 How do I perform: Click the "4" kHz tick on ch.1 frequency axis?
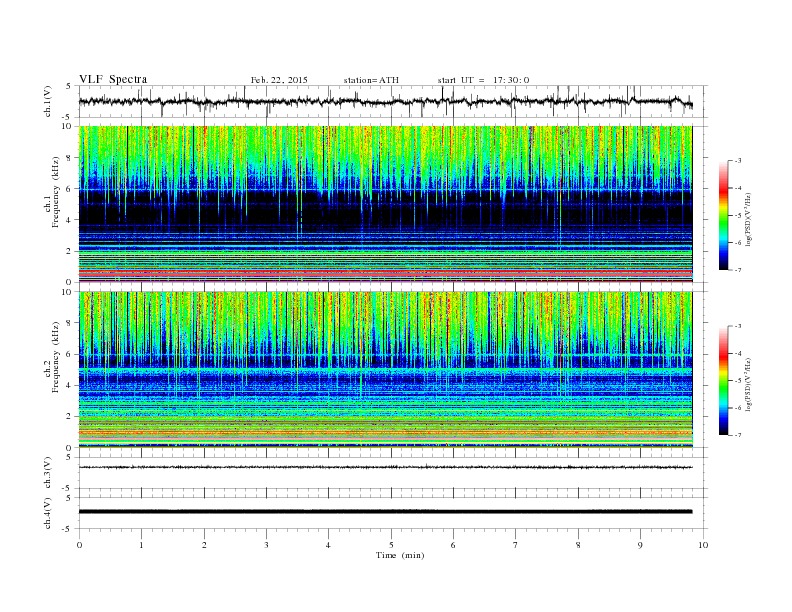pyautogui.click(x=69, y=220)
